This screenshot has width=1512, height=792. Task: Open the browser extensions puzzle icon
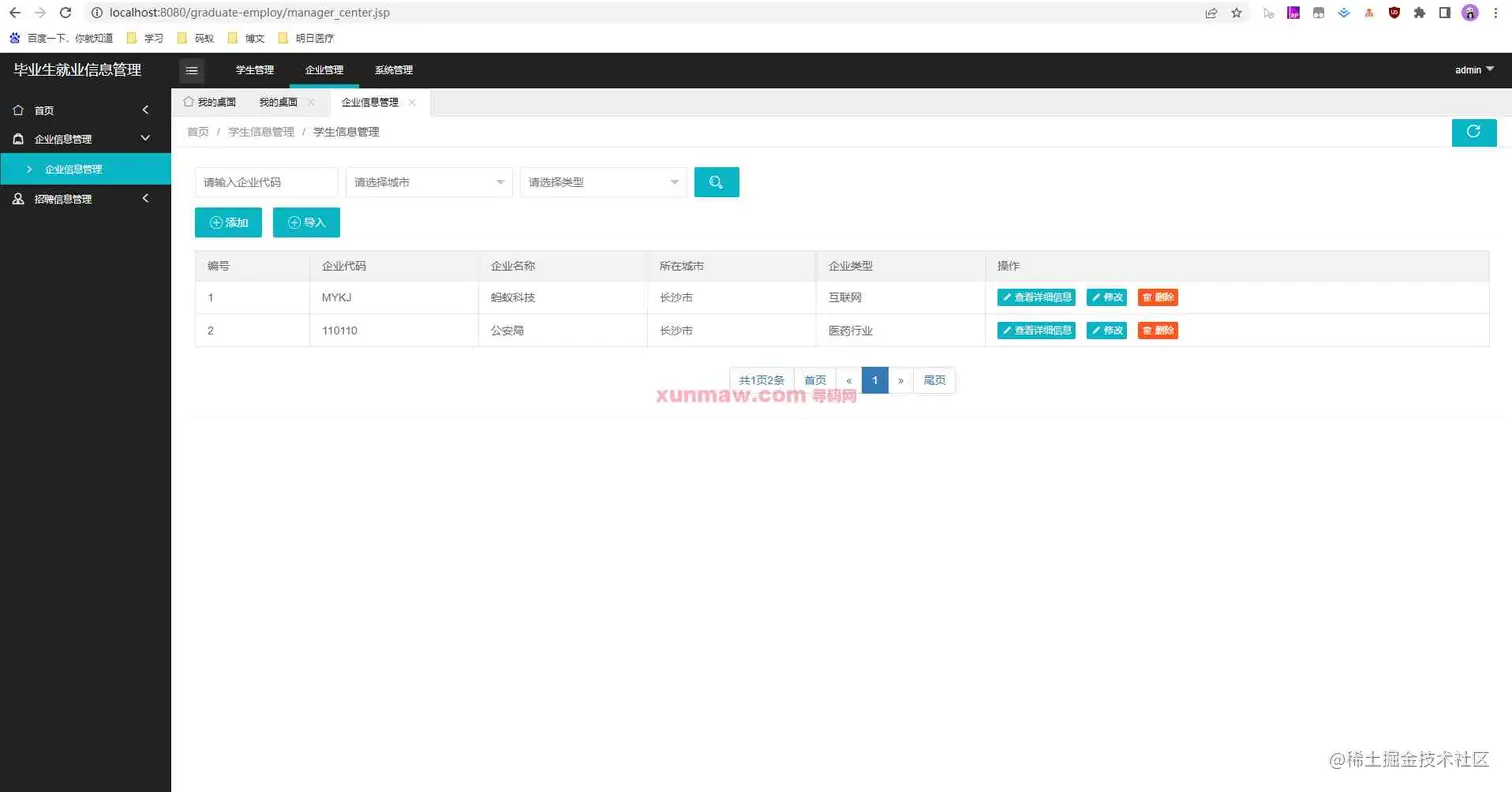click(x=1419, y=13)
